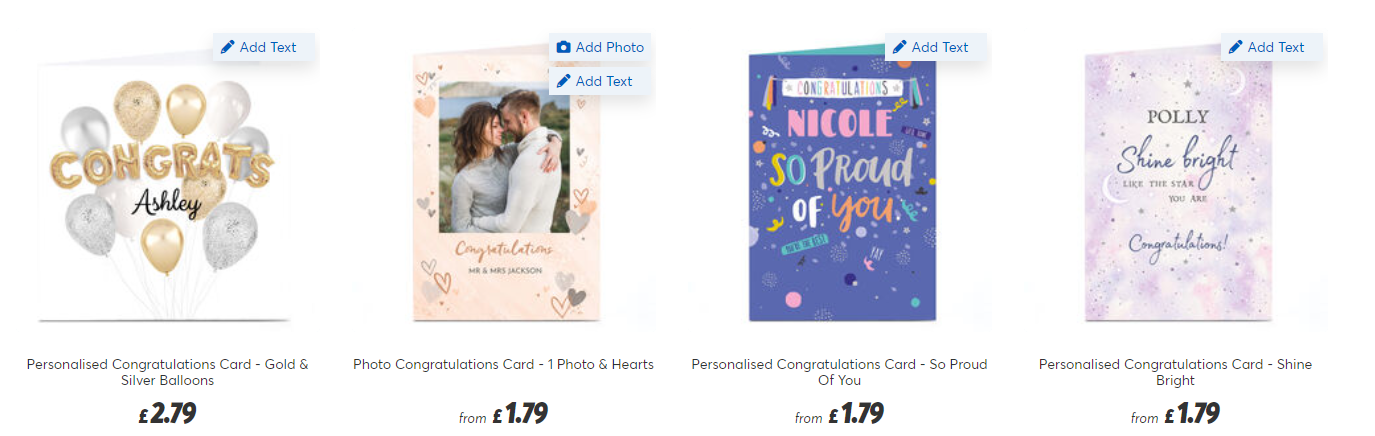Select Add Text badge on So Proud card
1375x436 pixels.
[x=936, y=47]
